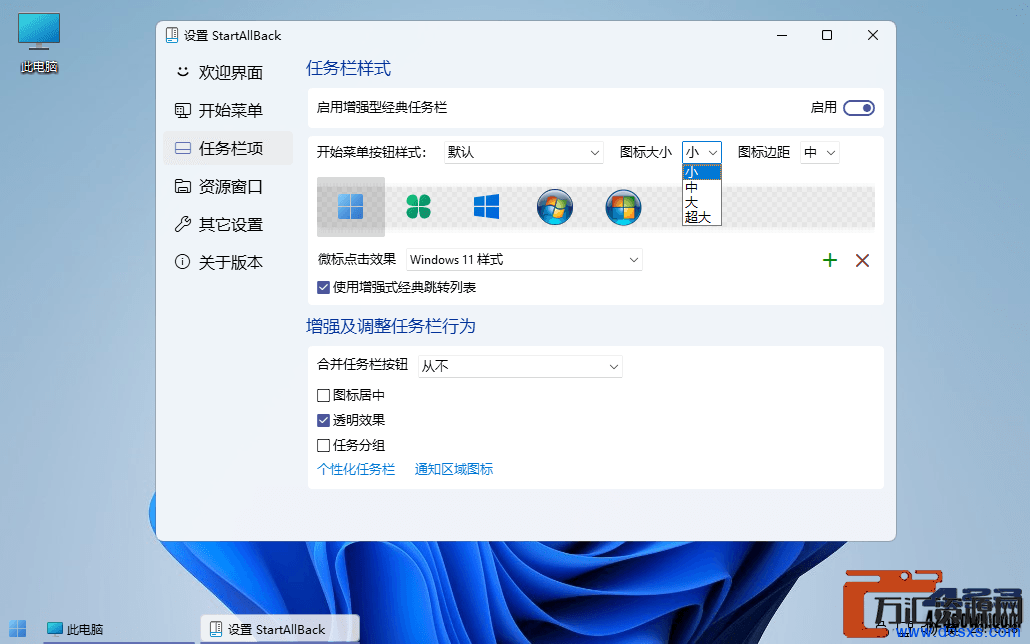This screenshot has height=644, width=1030.
Task: Open the Windows Start button on taskbar
Action: click(18, 629)
